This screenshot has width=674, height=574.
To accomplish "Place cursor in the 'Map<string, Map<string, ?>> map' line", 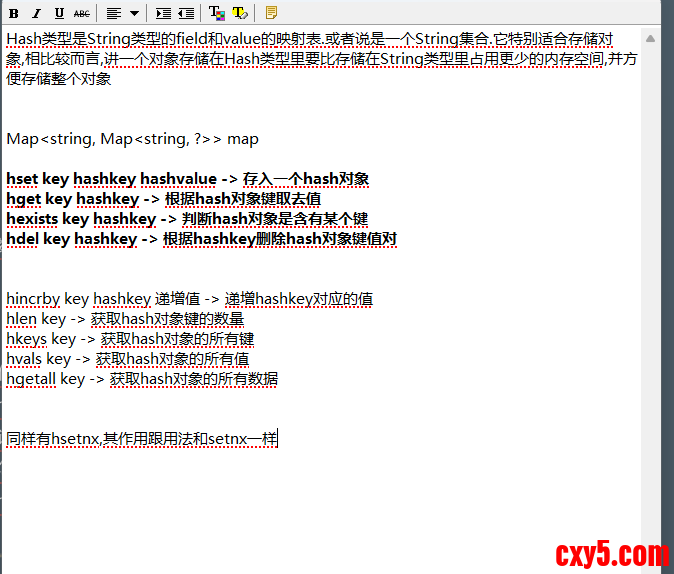I will (x=132, y=139).
